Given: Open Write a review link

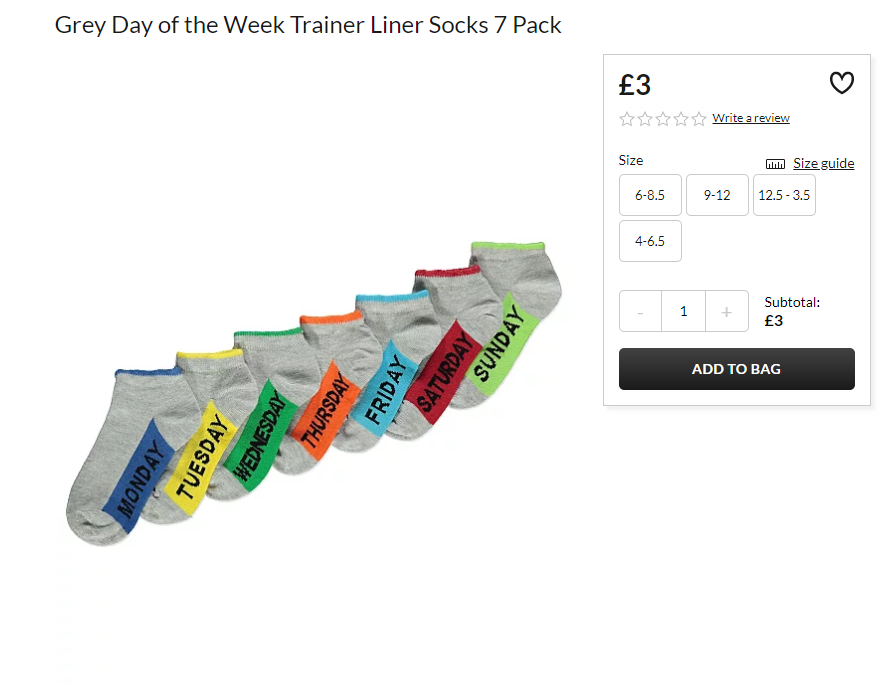Looking at the screenshot, I should point(751,118).
